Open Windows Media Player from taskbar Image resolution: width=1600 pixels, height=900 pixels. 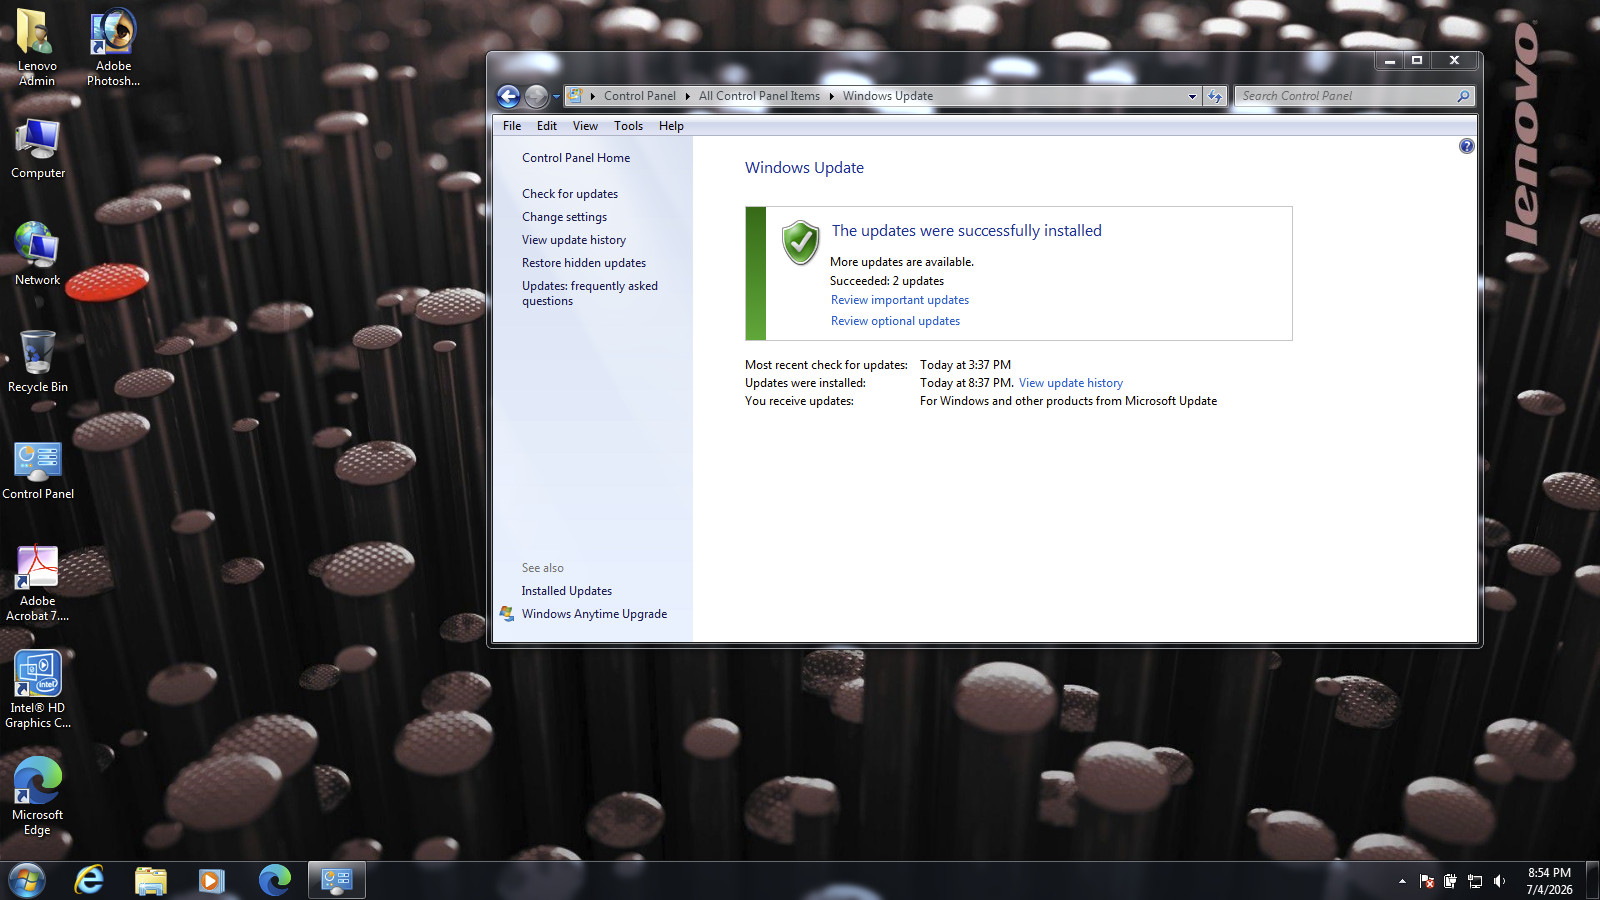click(211, 880)
